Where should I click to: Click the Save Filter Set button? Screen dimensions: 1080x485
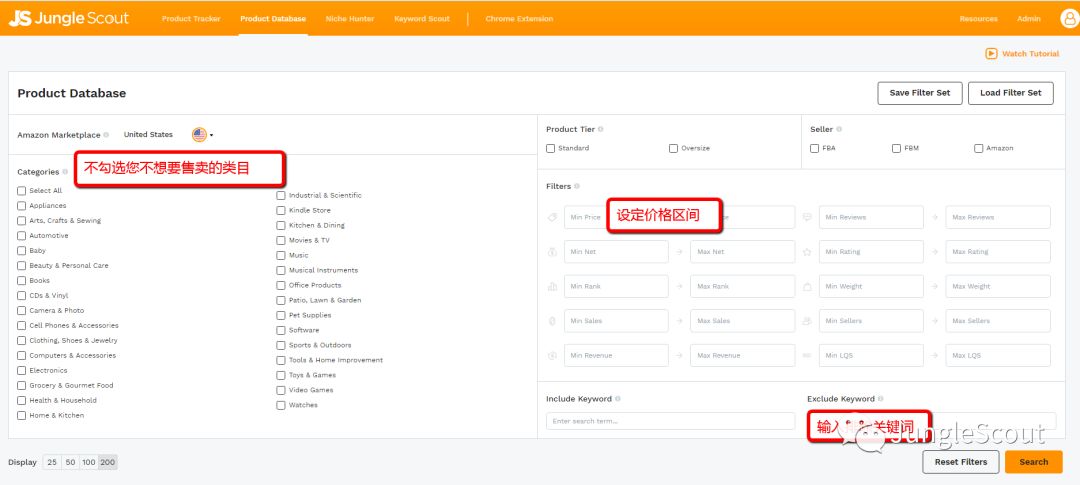click(x=919, y=93)
